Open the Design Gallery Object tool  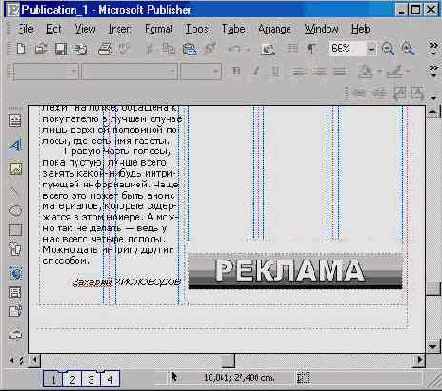(15, 334)
